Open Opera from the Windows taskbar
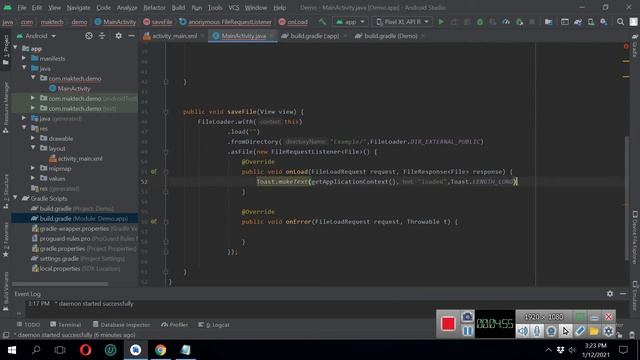This screenshot has height=360, width=640. 86,350
